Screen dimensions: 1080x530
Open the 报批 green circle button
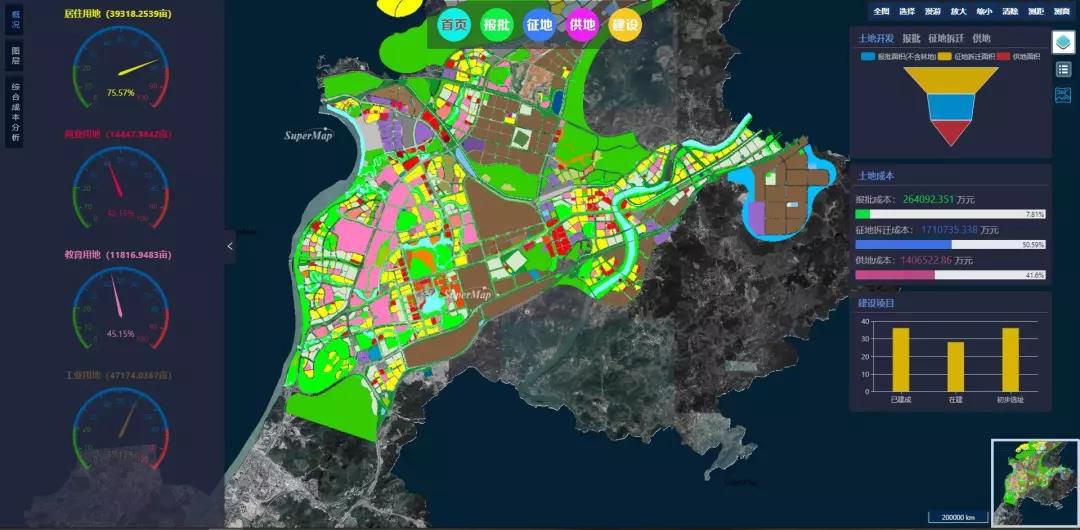(496, 26)
